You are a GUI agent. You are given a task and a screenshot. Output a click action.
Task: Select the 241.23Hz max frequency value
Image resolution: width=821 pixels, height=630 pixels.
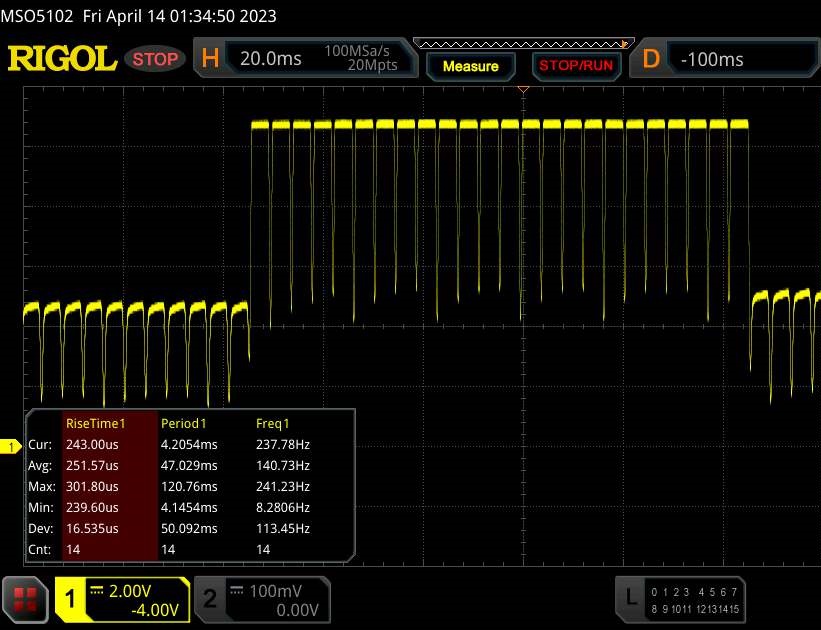coord(283,487)
